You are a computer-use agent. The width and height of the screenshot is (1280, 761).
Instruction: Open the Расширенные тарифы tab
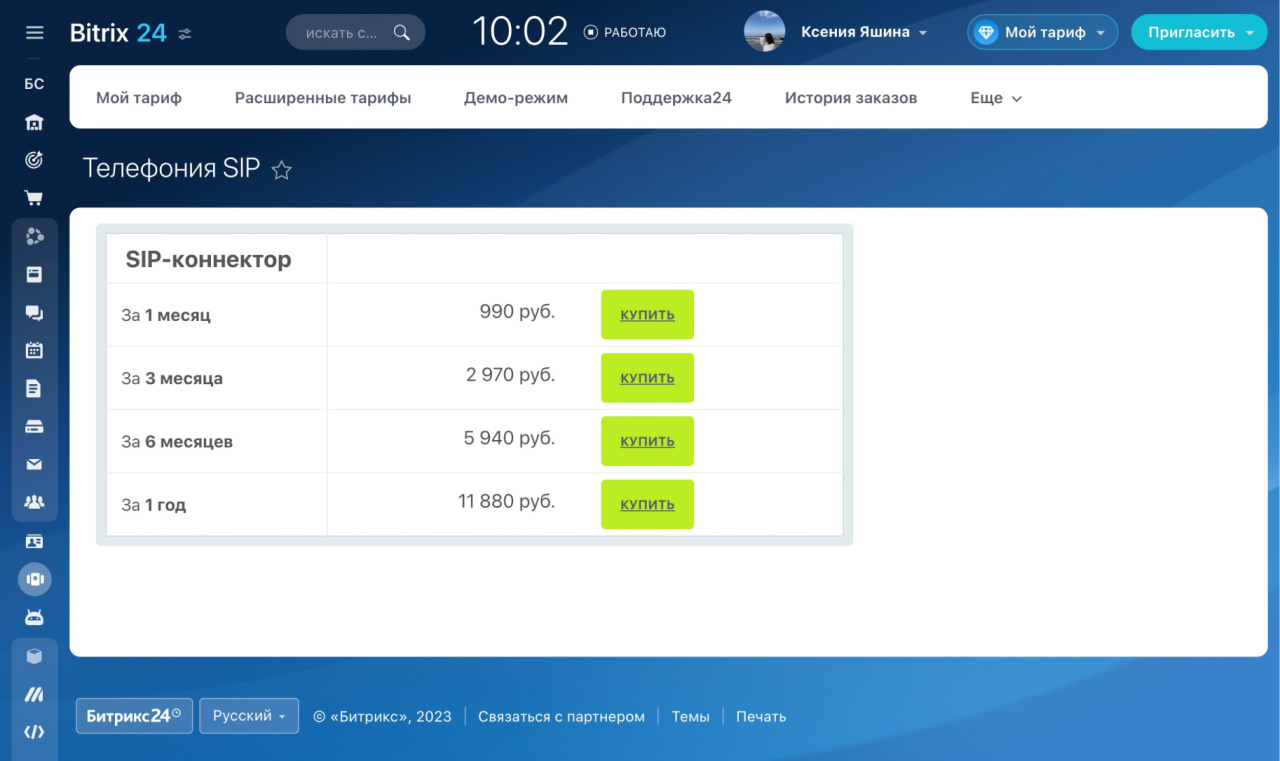(x=323, y=98)
